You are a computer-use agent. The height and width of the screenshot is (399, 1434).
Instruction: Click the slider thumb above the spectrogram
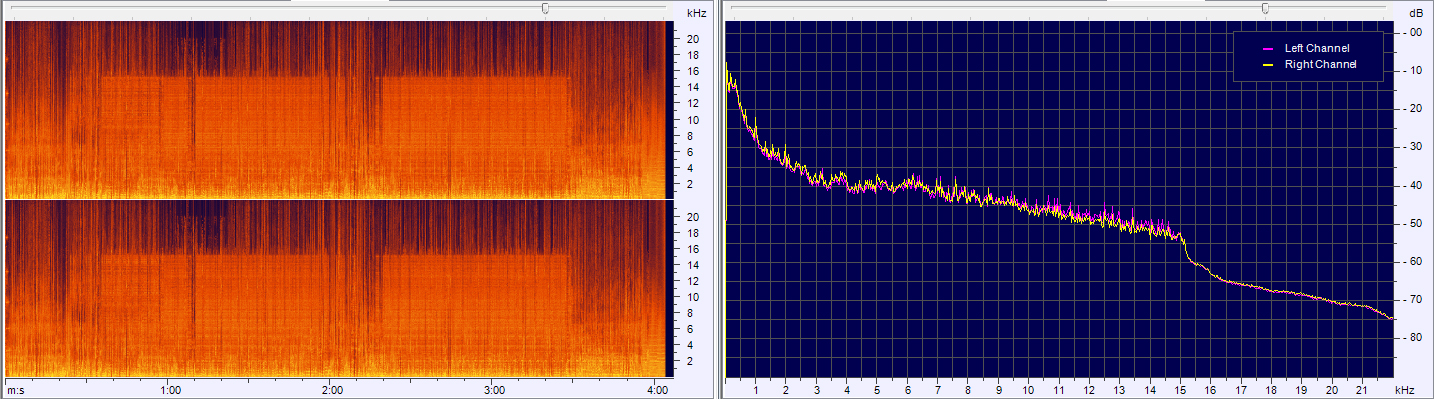tap(545, 8)
